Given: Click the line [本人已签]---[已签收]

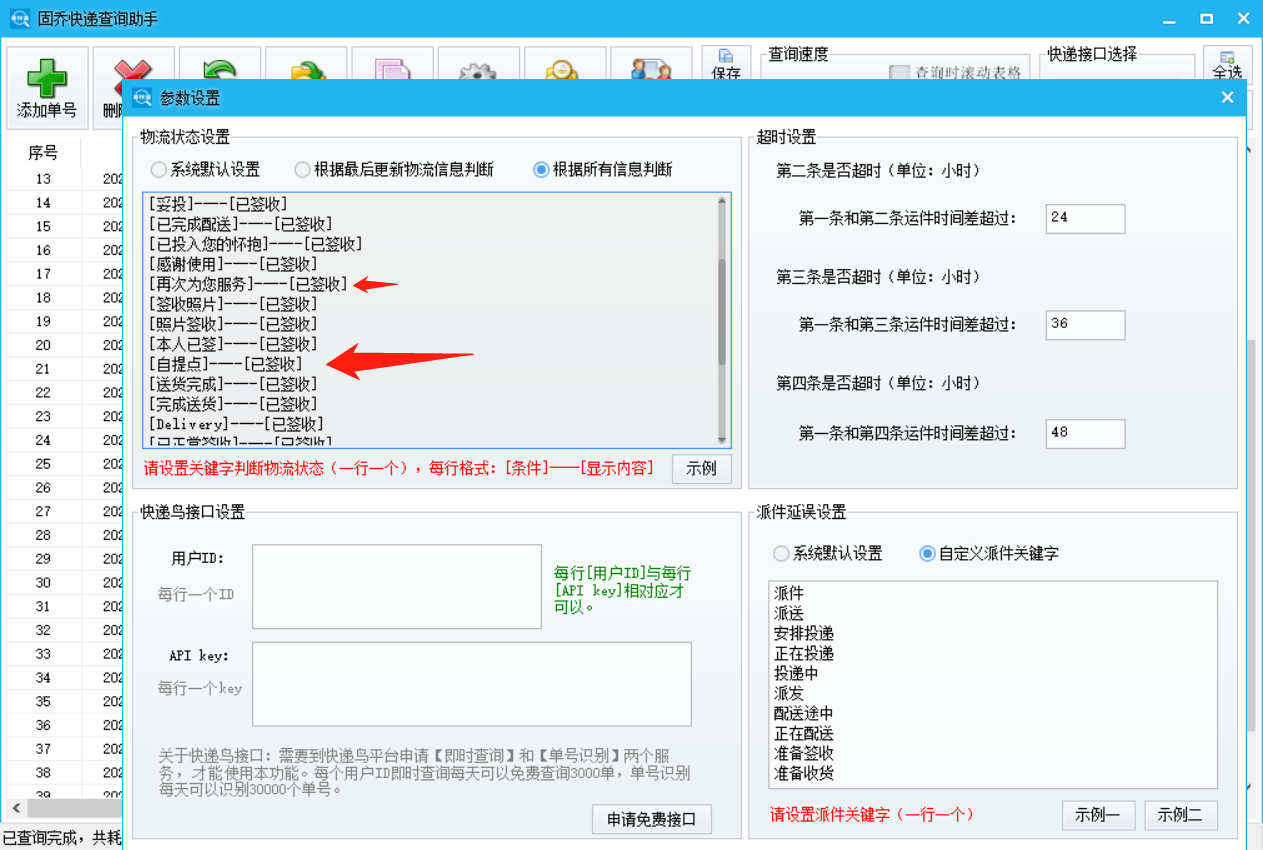Looking at the screenshot, I should [233, 344].
